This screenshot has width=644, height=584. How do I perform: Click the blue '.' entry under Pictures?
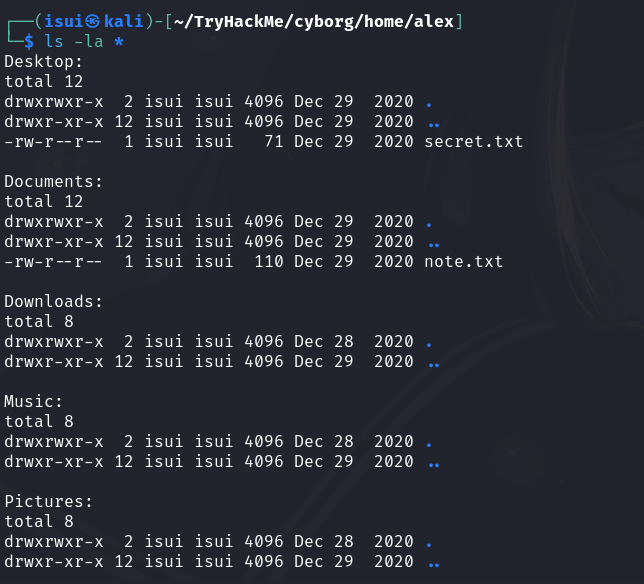[x=429, y=542]
